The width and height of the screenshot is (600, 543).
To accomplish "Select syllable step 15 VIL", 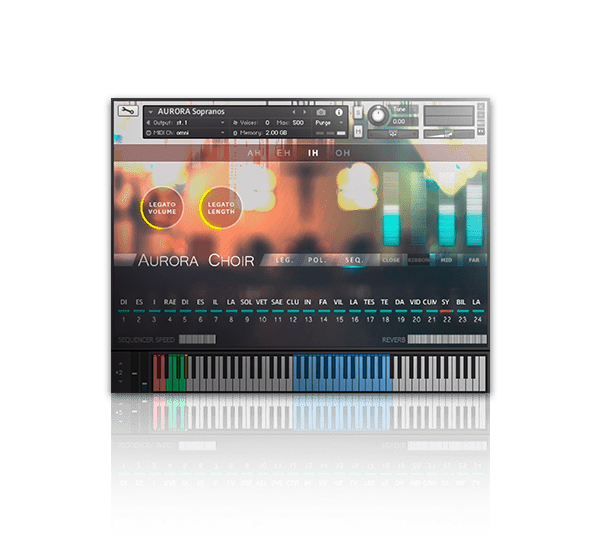I will click(339, 302).
